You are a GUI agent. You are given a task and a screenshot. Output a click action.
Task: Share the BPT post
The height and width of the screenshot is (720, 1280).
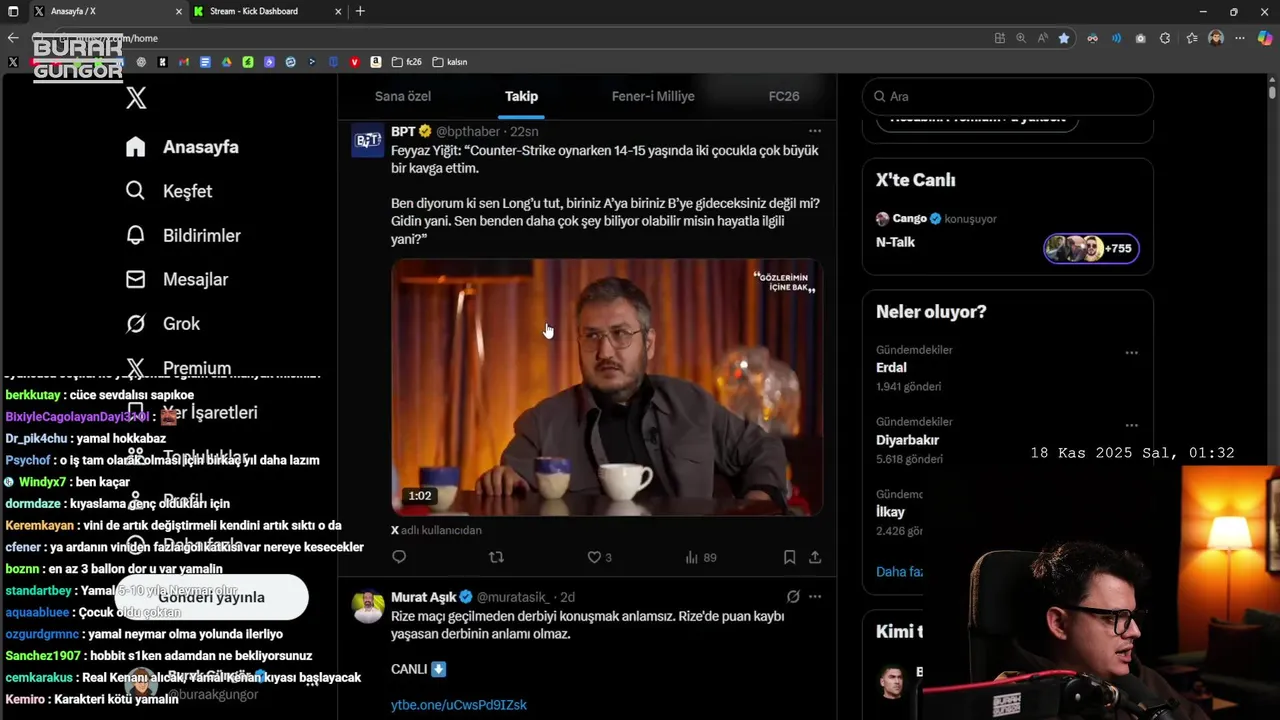[815, 557]
